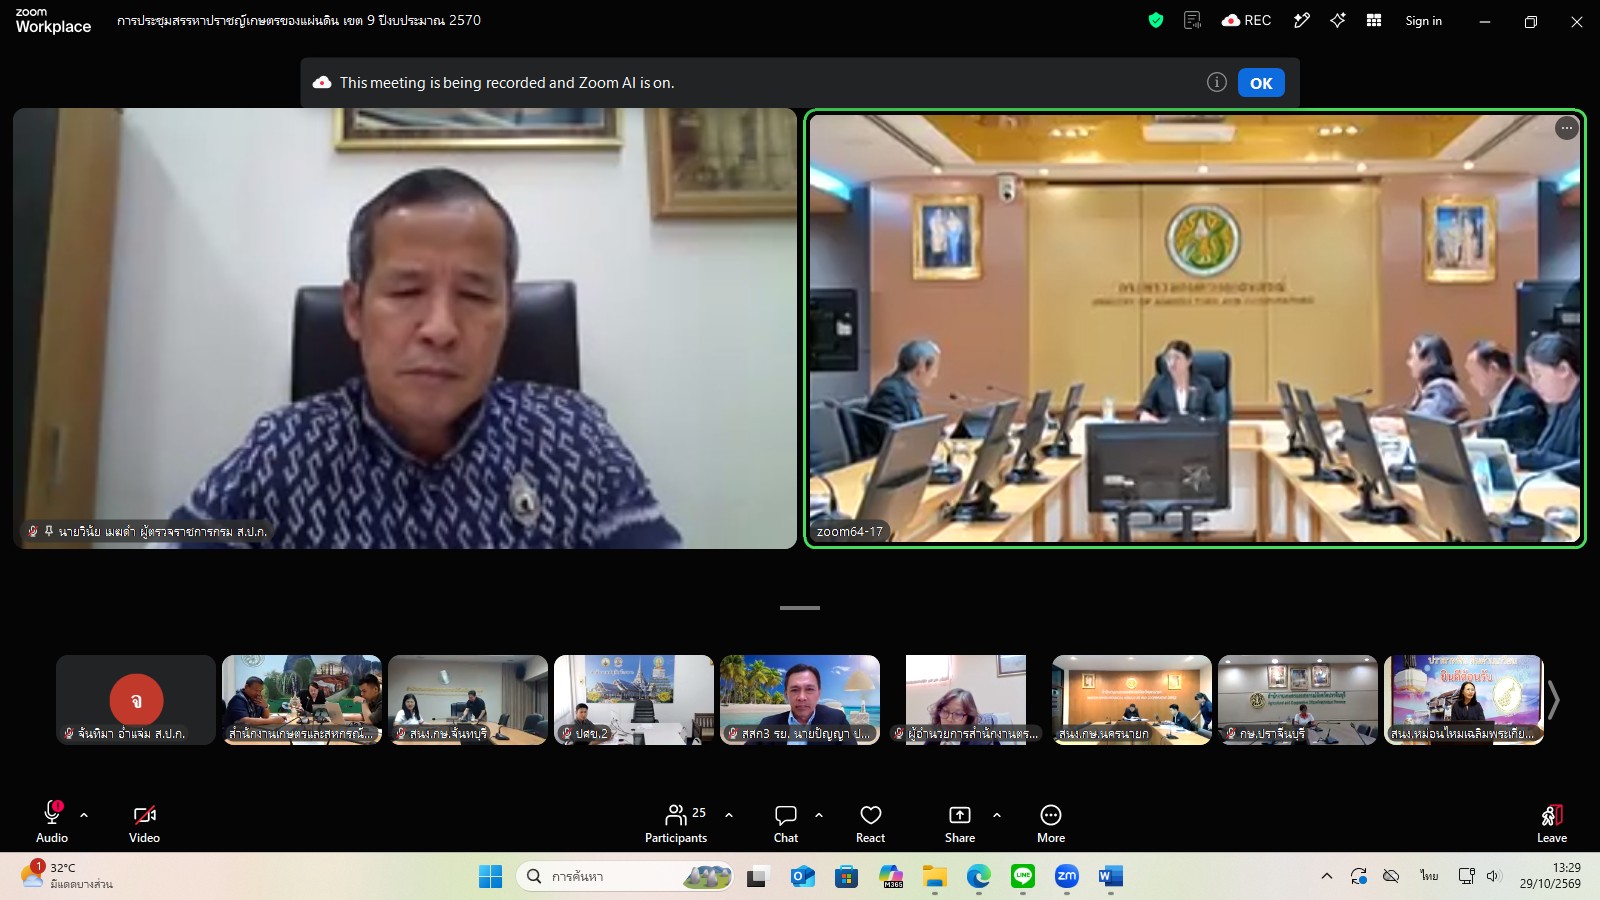Expand the Participants options arrow
The width and height of the screenshot is (1600, 900).
point(729,815)
